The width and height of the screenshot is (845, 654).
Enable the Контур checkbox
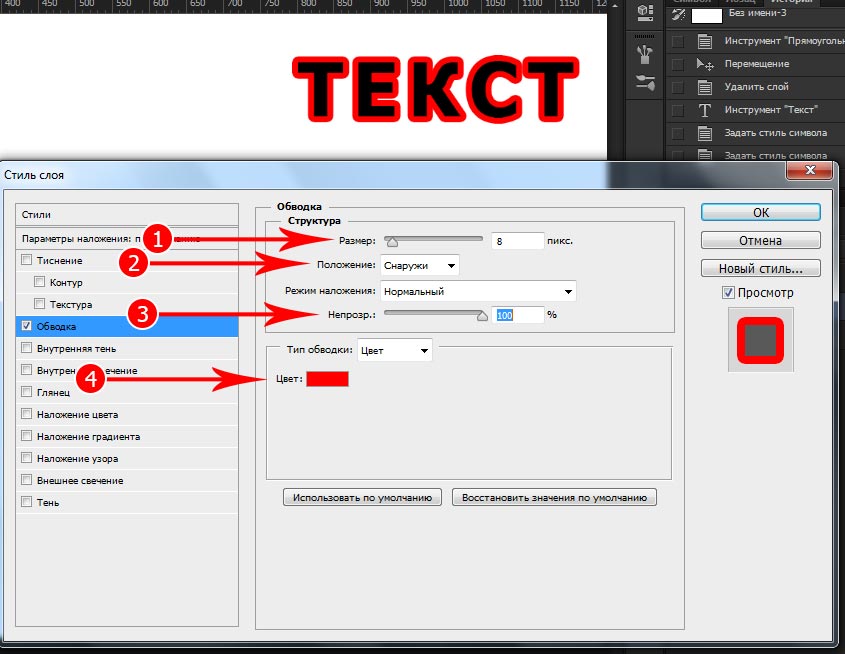(x=39, y=282)
